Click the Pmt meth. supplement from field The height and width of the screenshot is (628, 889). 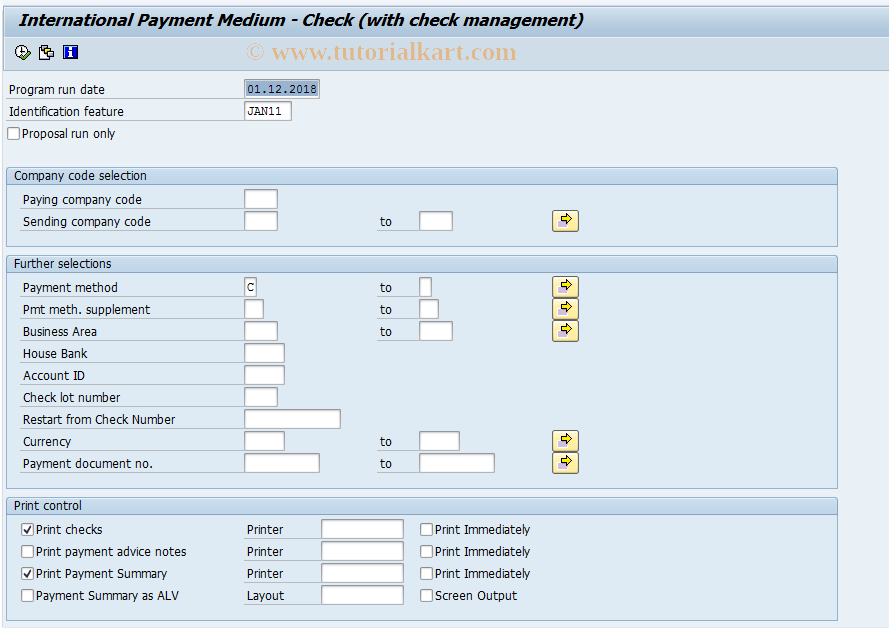click(254, 309)
